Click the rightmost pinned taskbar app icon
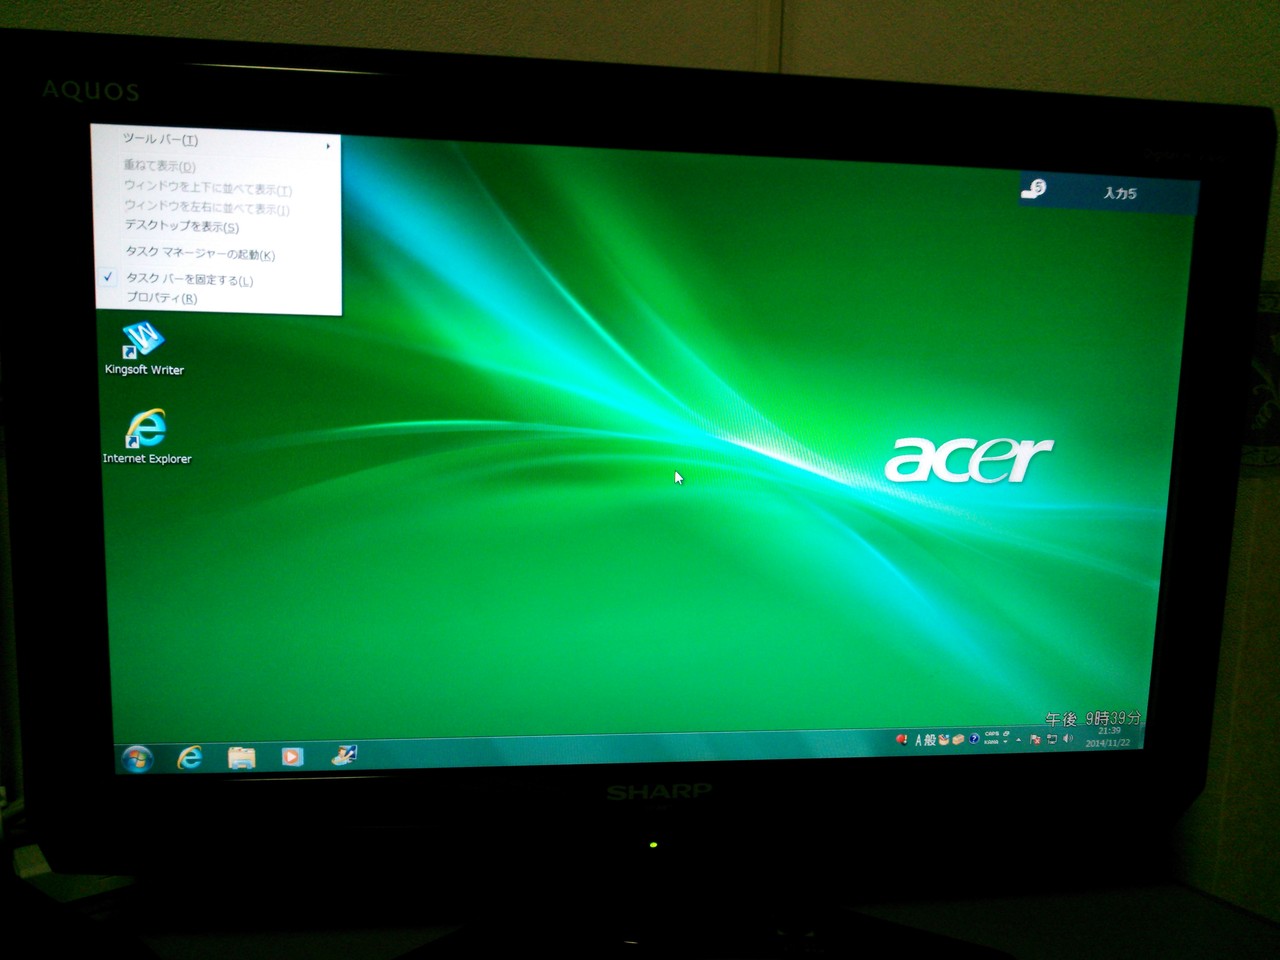The height and width of the screenshot is (960, 1280). (344, 756)
